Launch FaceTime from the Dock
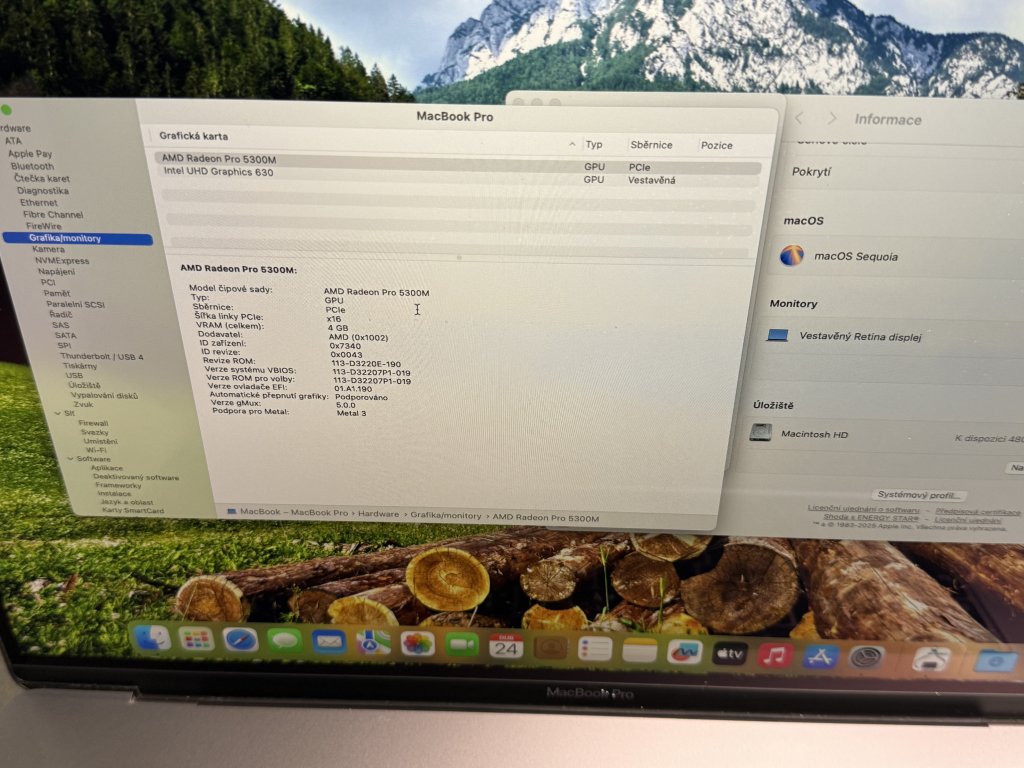1024x768 pixels. coord(462,646)
